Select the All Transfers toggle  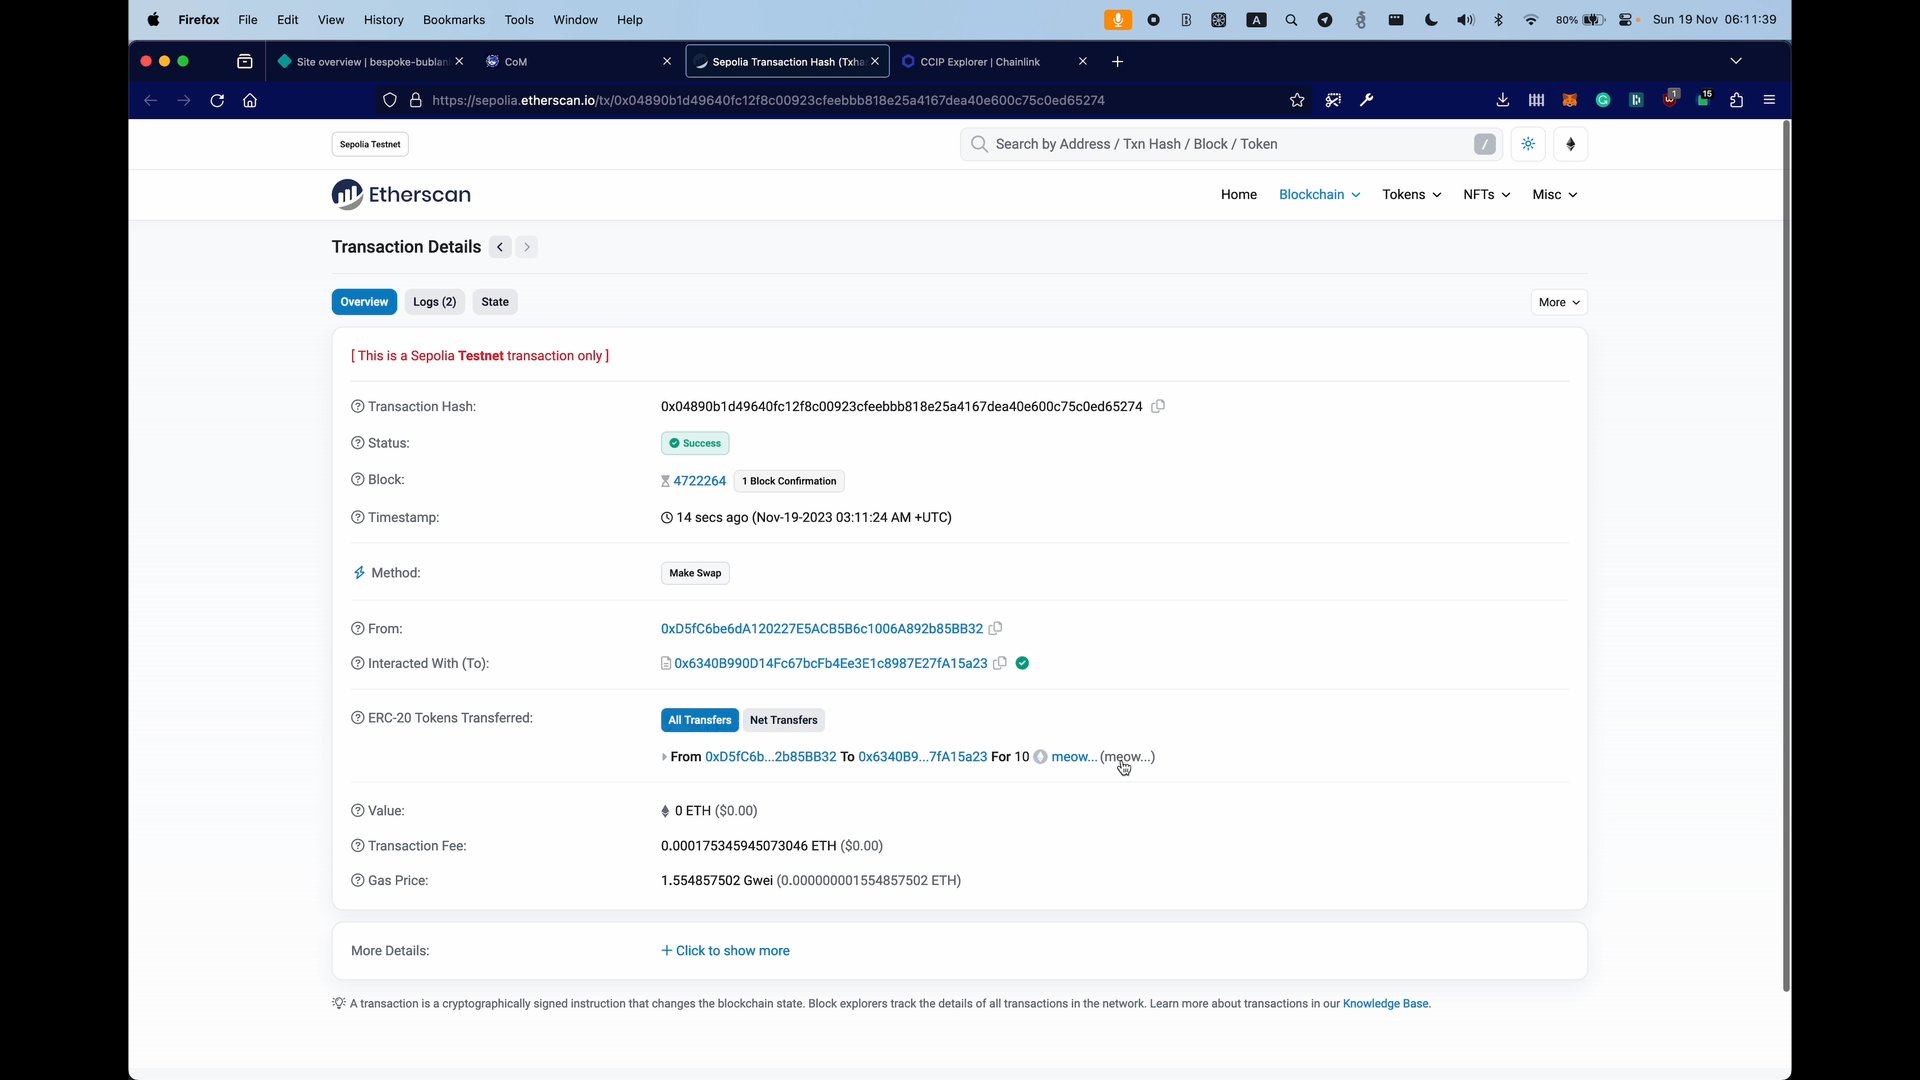[x=699, y=720]
